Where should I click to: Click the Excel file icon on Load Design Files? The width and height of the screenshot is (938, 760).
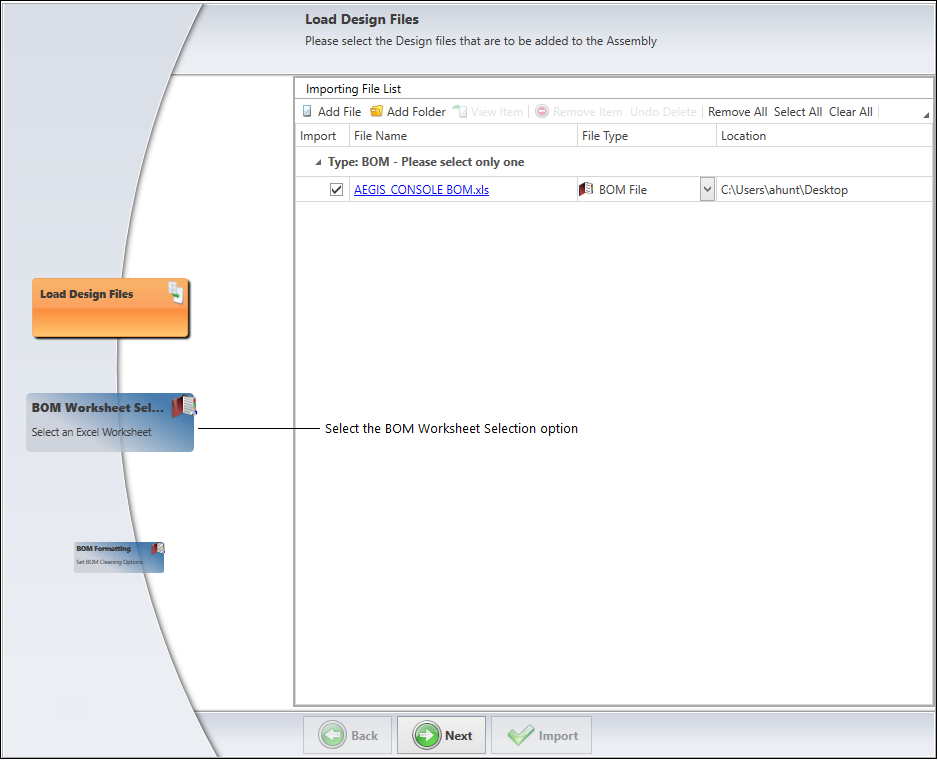click(178, 292)
